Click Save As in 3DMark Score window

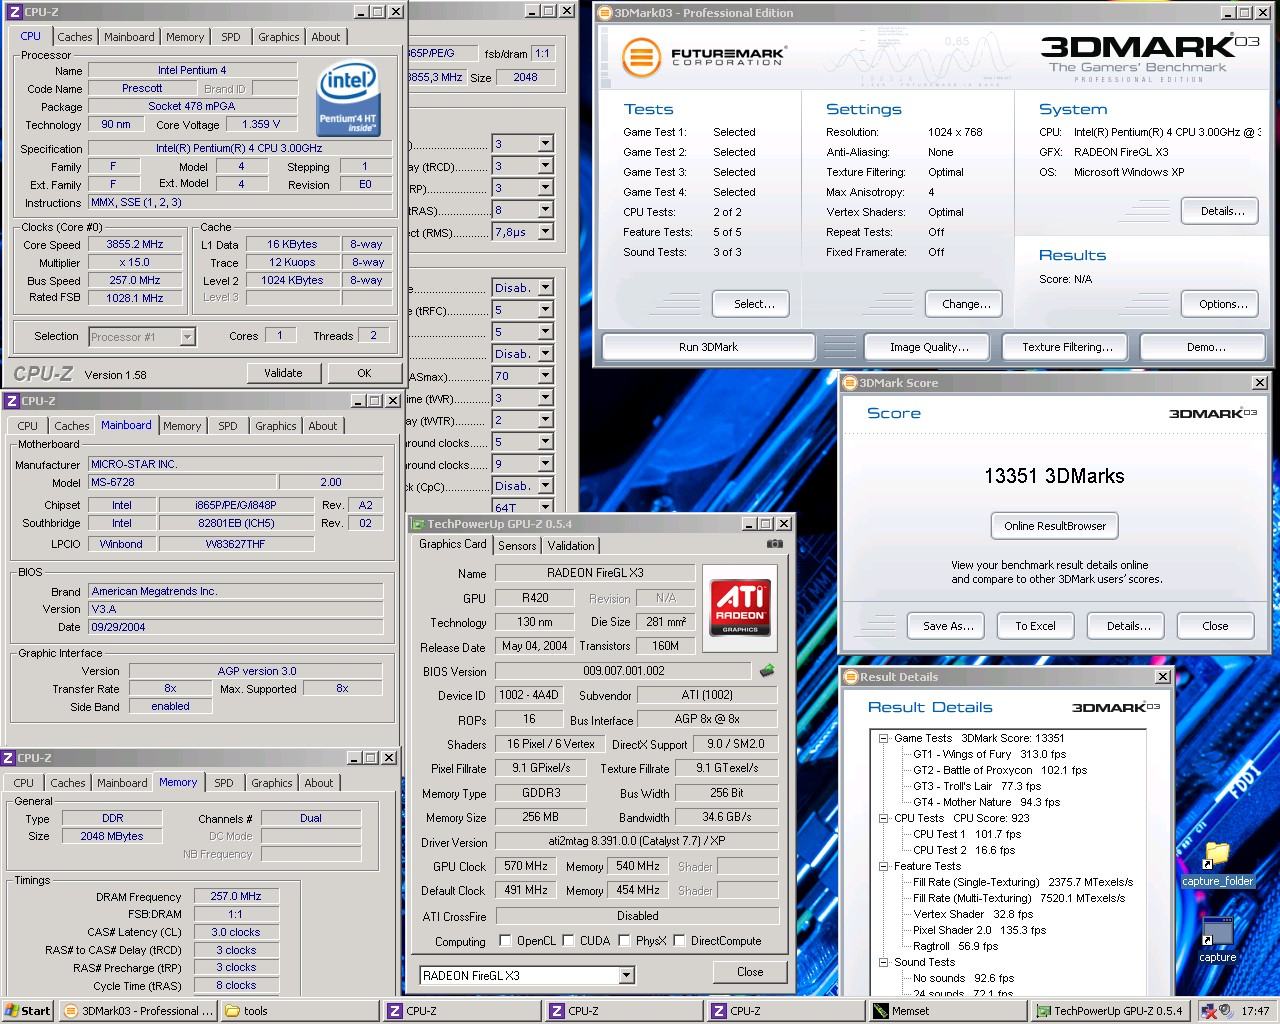[947, 626]
